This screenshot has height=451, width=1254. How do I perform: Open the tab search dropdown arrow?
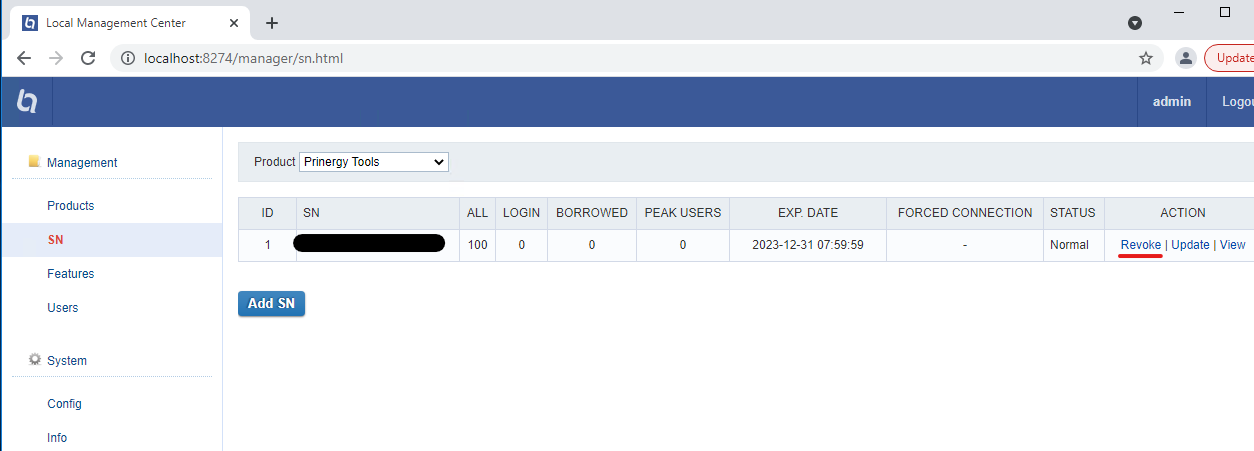1135,23
